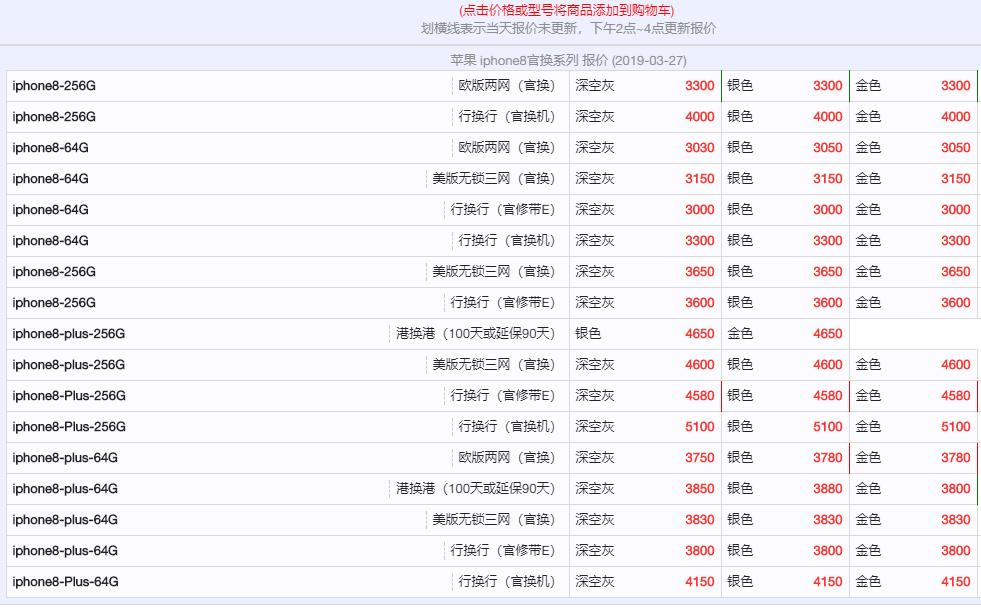Click silver 4650 price in 港换港 row

(x=699, y=334)
